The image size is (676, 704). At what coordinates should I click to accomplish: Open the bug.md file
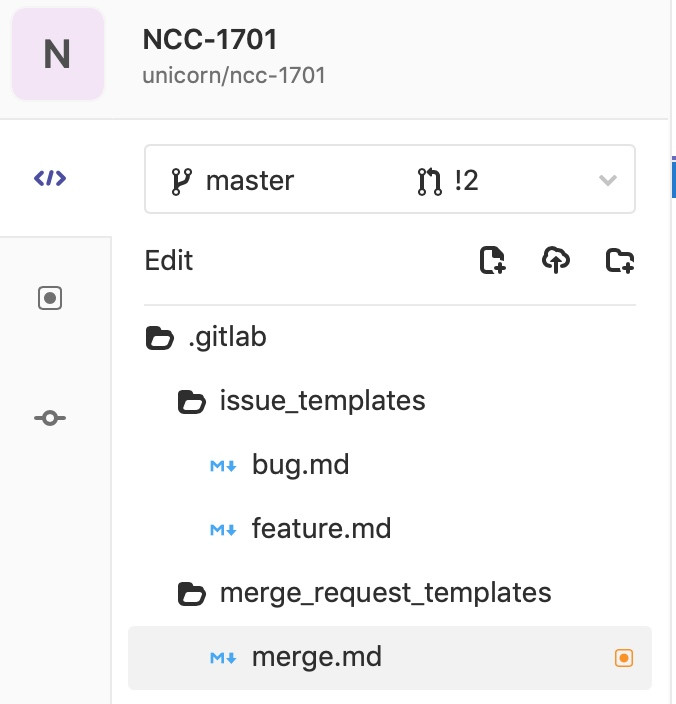pyautogui.click(x=300, y=465)
